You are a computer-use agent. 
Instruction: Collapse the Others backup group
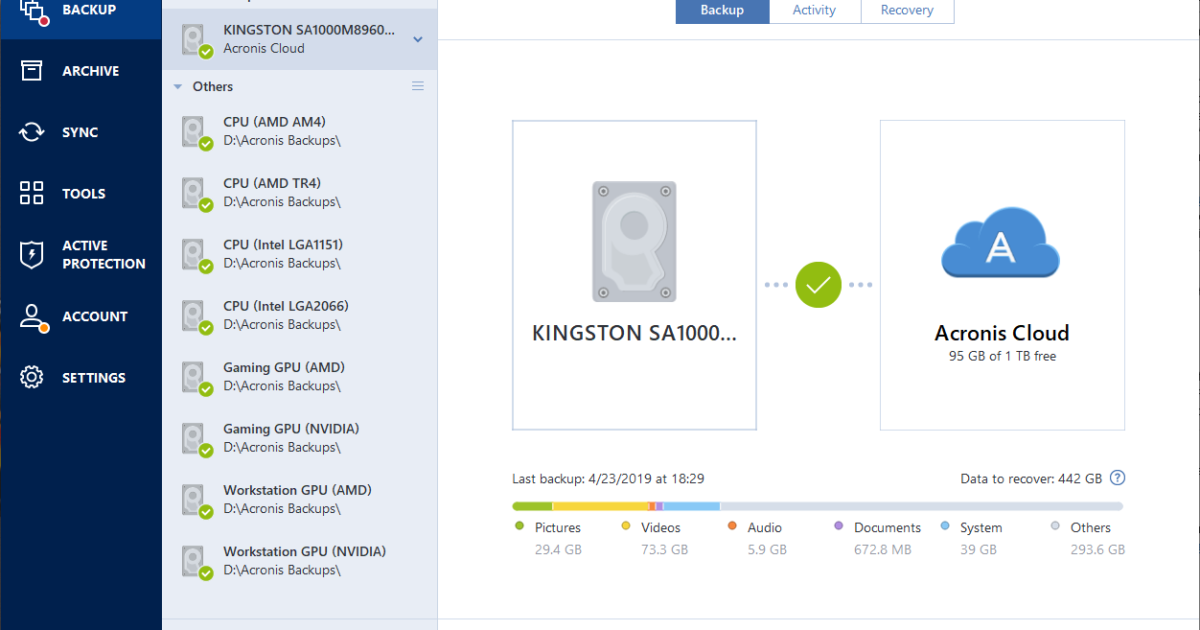176,86
